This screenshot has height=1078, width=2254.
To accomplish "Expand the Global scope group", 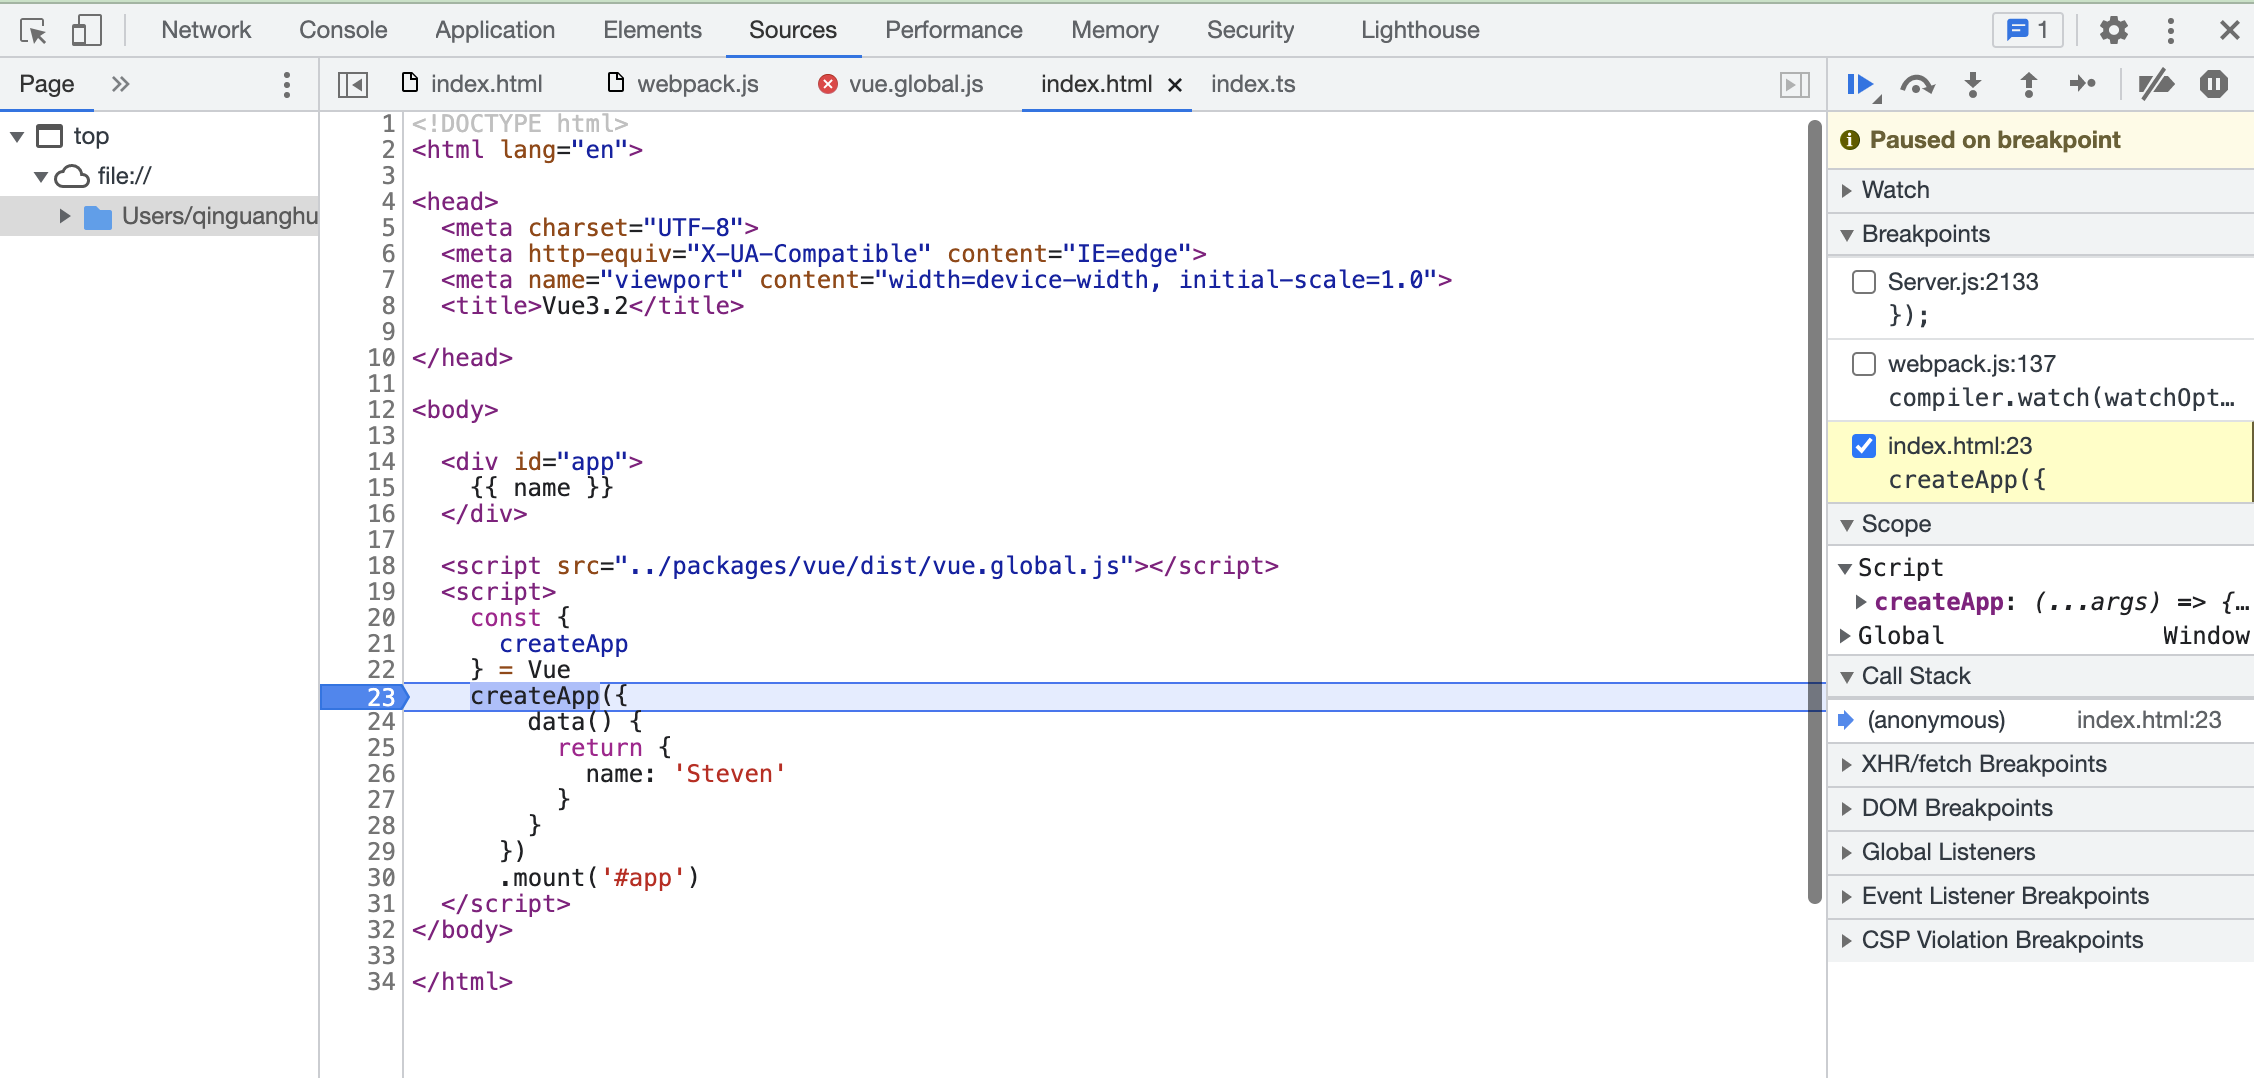I will click(1846, 636).
